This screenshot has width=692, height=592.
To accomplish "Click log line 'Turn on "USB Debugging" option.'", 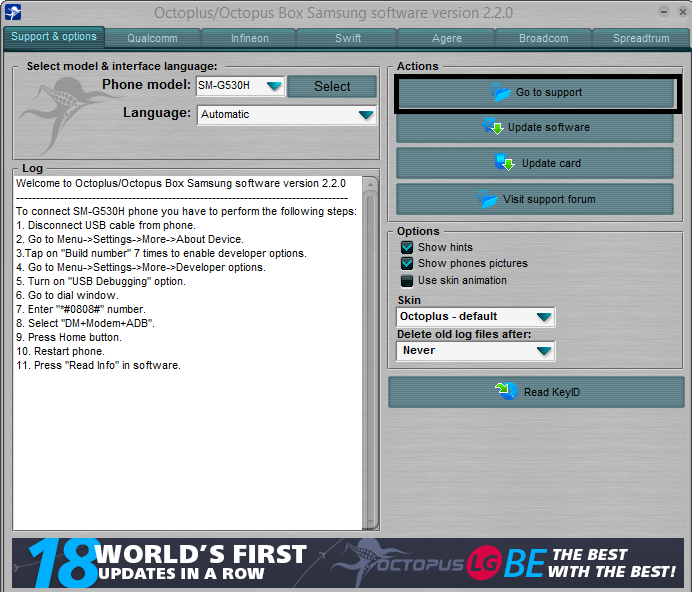I will pyautogui.click(x=101, y=281).
